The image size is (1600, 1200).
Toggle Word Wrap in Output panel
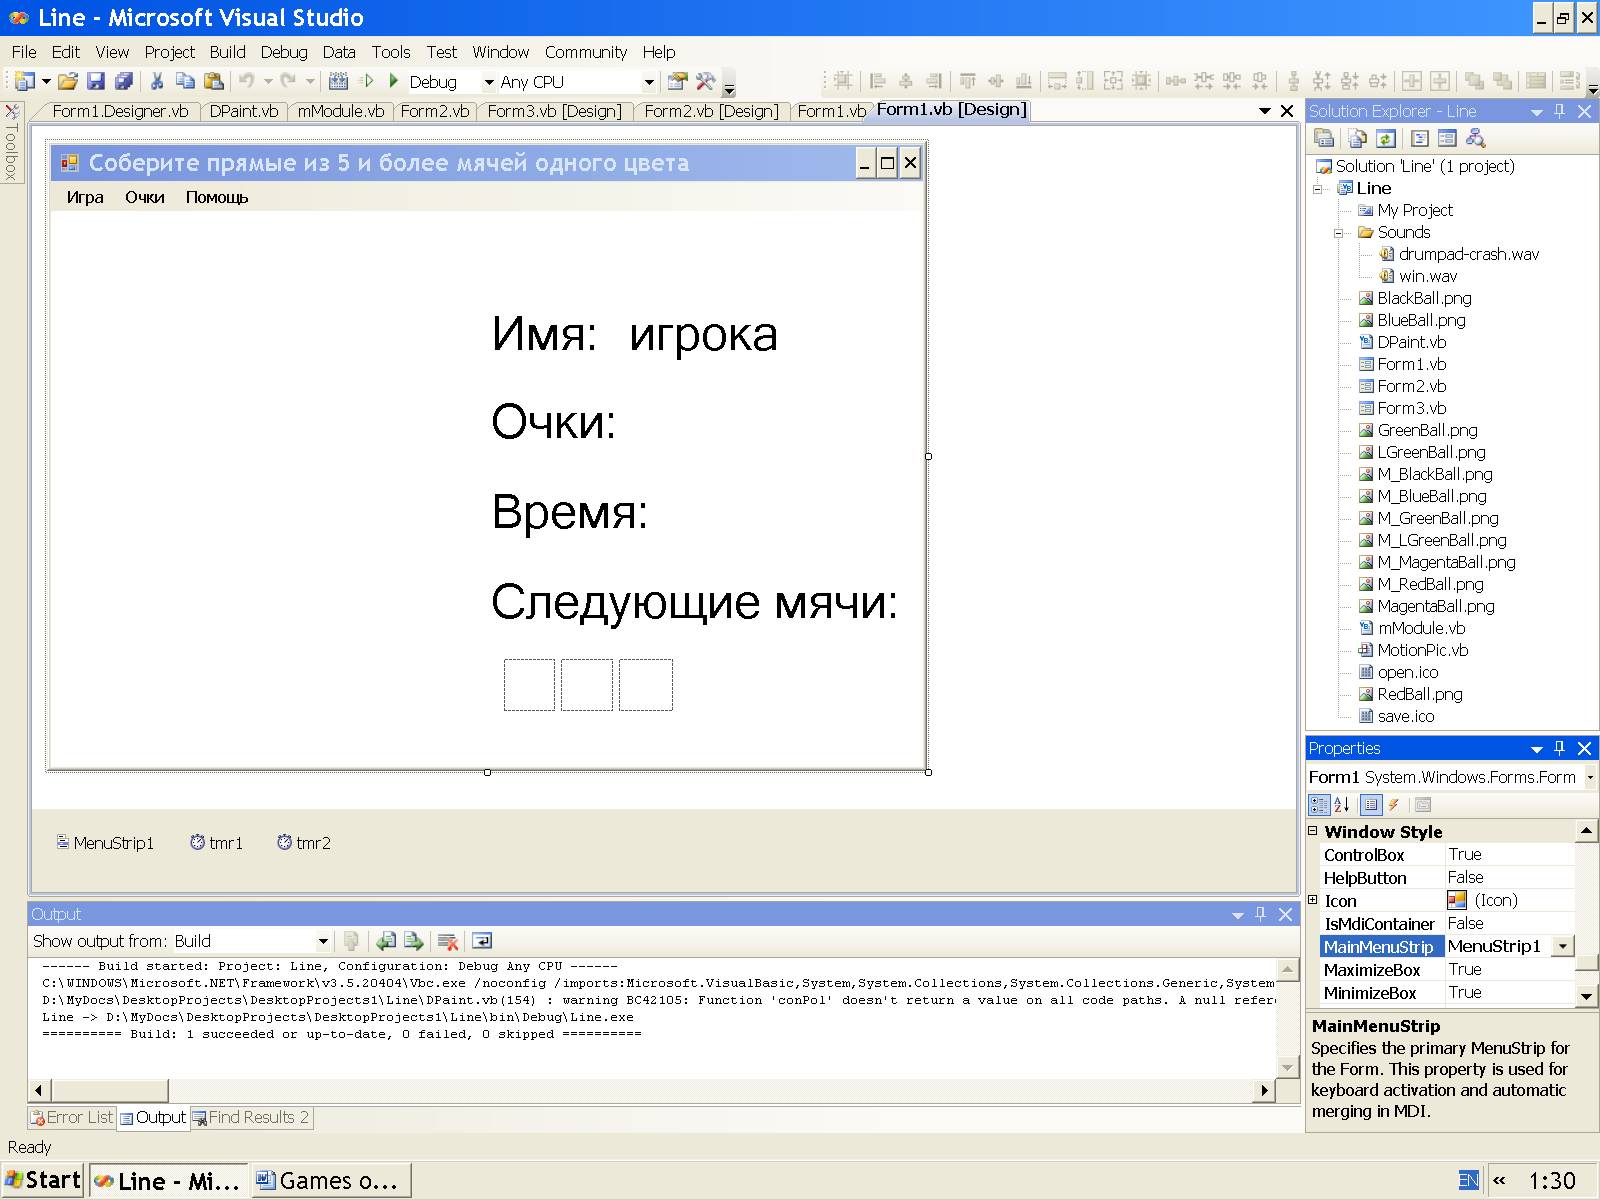point(482,941)
